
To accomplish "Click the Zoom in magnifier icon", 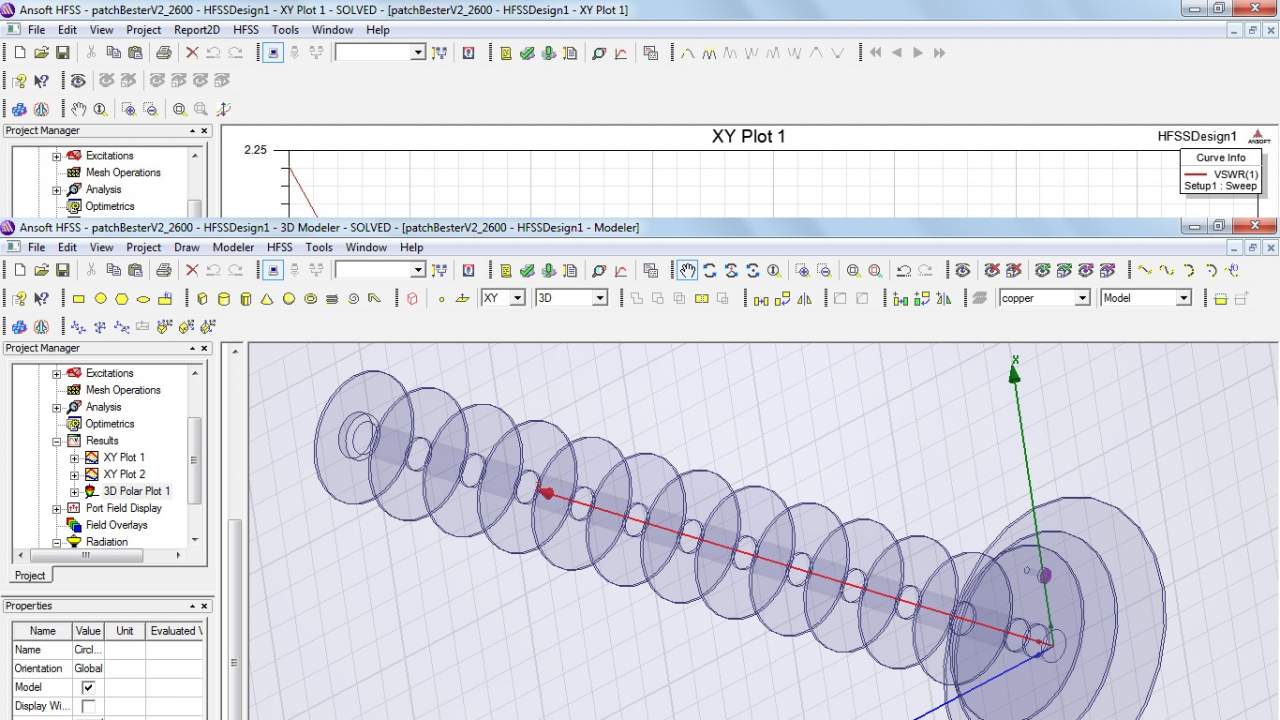I will 853,270.
